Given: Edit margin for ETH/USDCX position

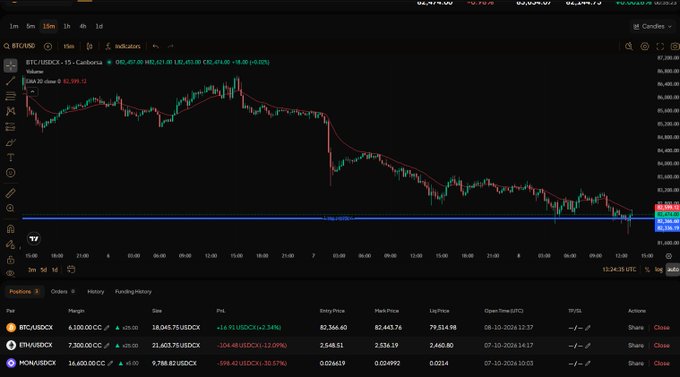Looking at the screenshot, I should (x=107, y=346).
